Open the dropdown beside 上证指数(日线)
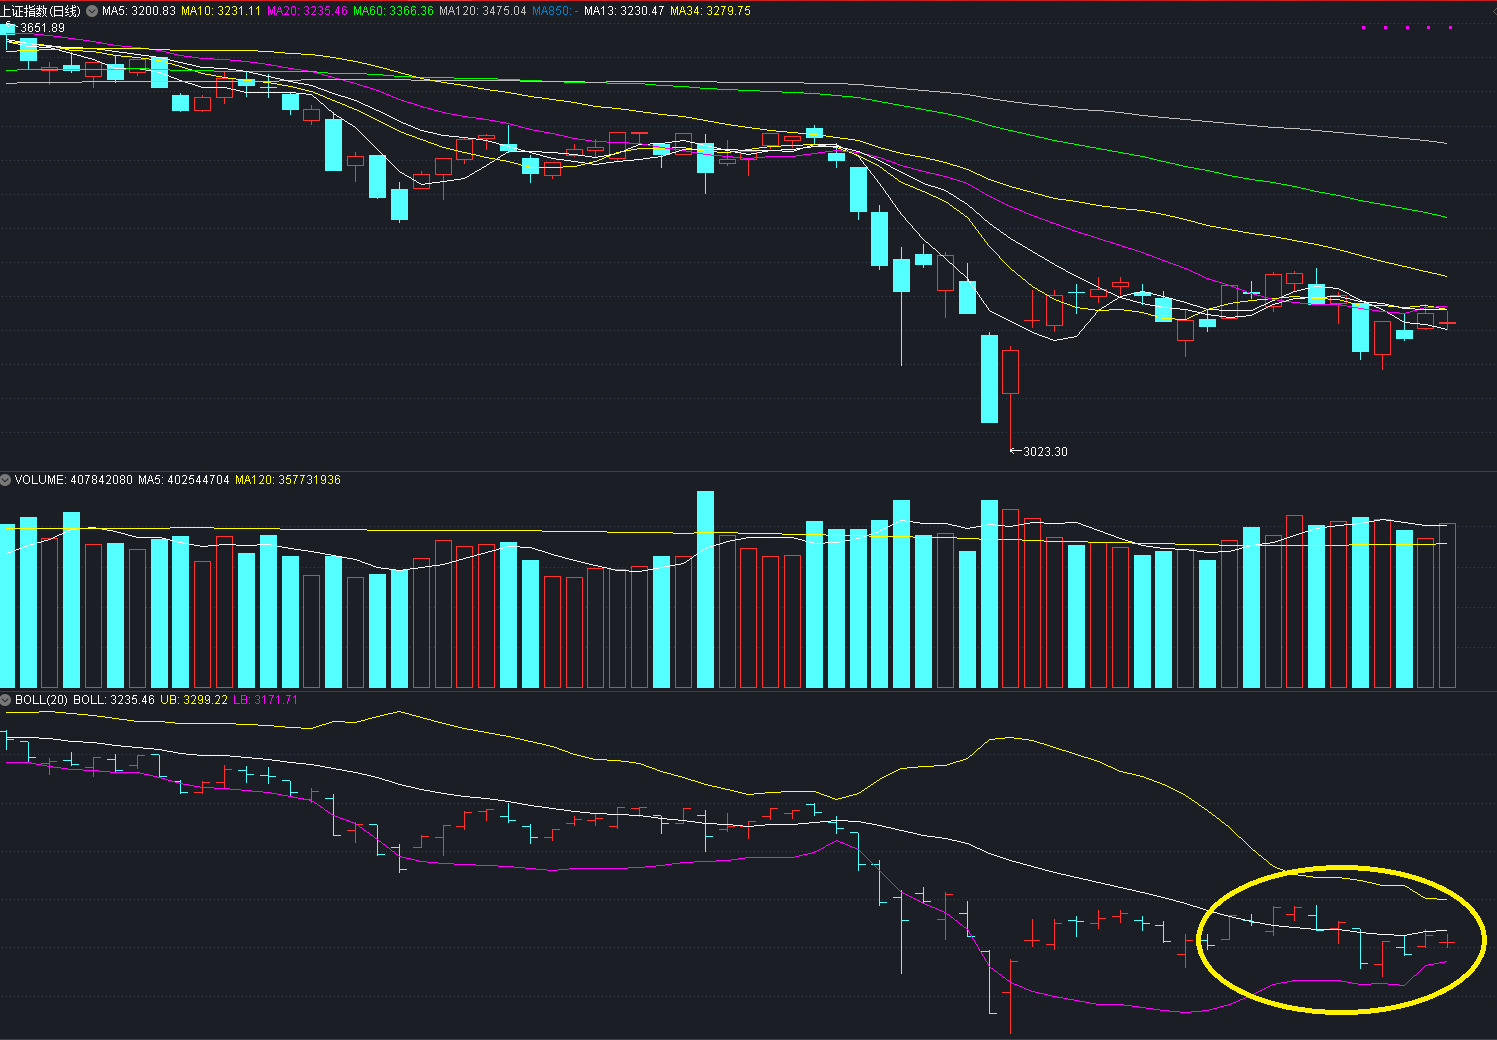 click(x=92, y=11)
